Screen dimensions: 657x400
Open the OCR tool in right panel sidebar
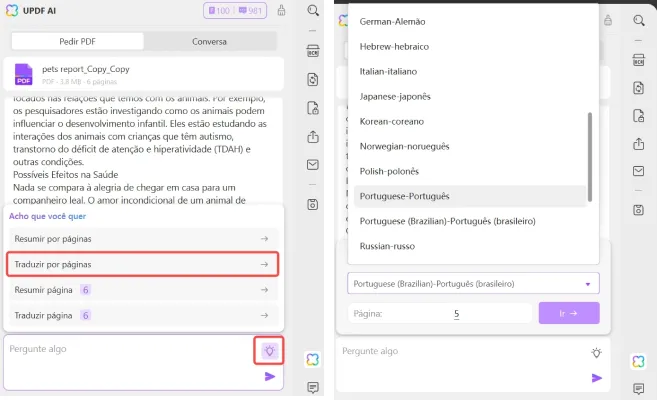coord(639,60)
